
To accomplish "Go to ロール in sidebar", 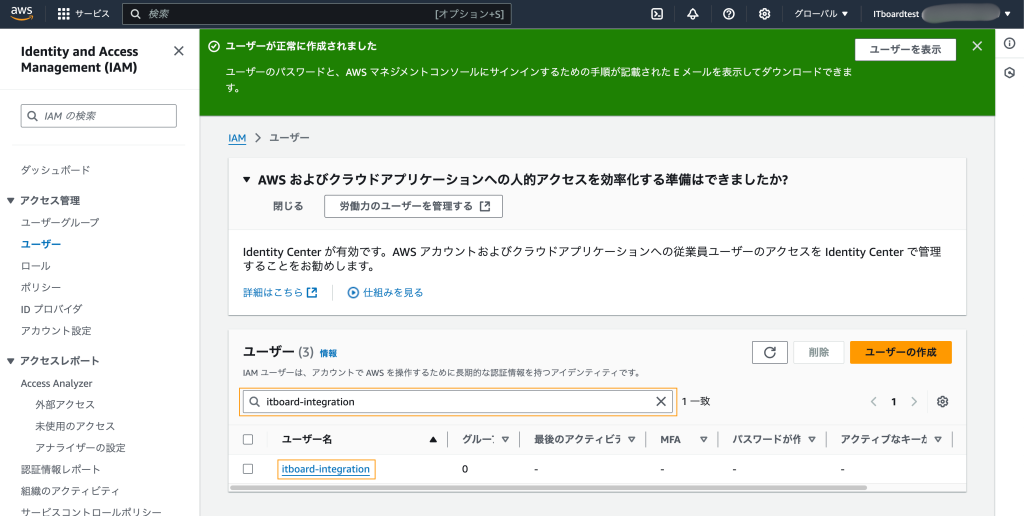I will click(36, 266).
